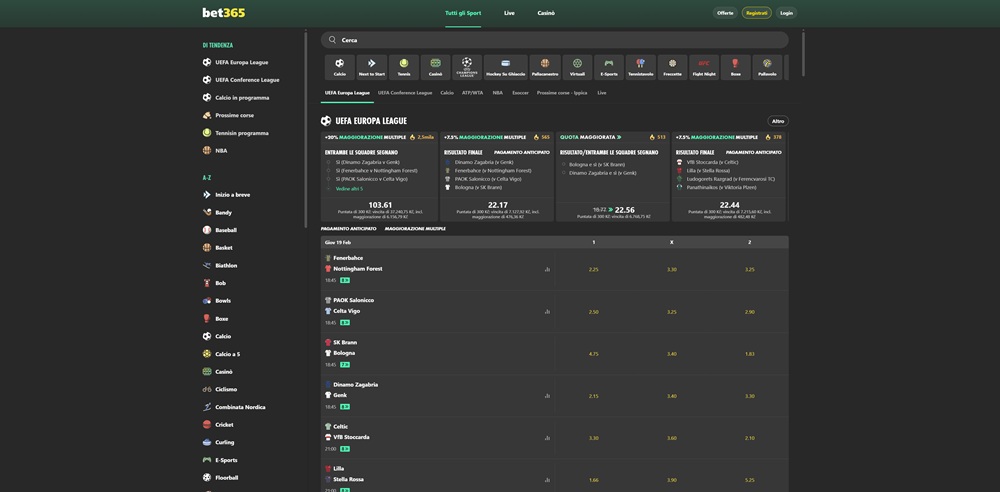The height and width of the screenshot is (492, 1000).
Task: Select the Hockey Su Ghiaccio tile
Action: coord(506,67)
